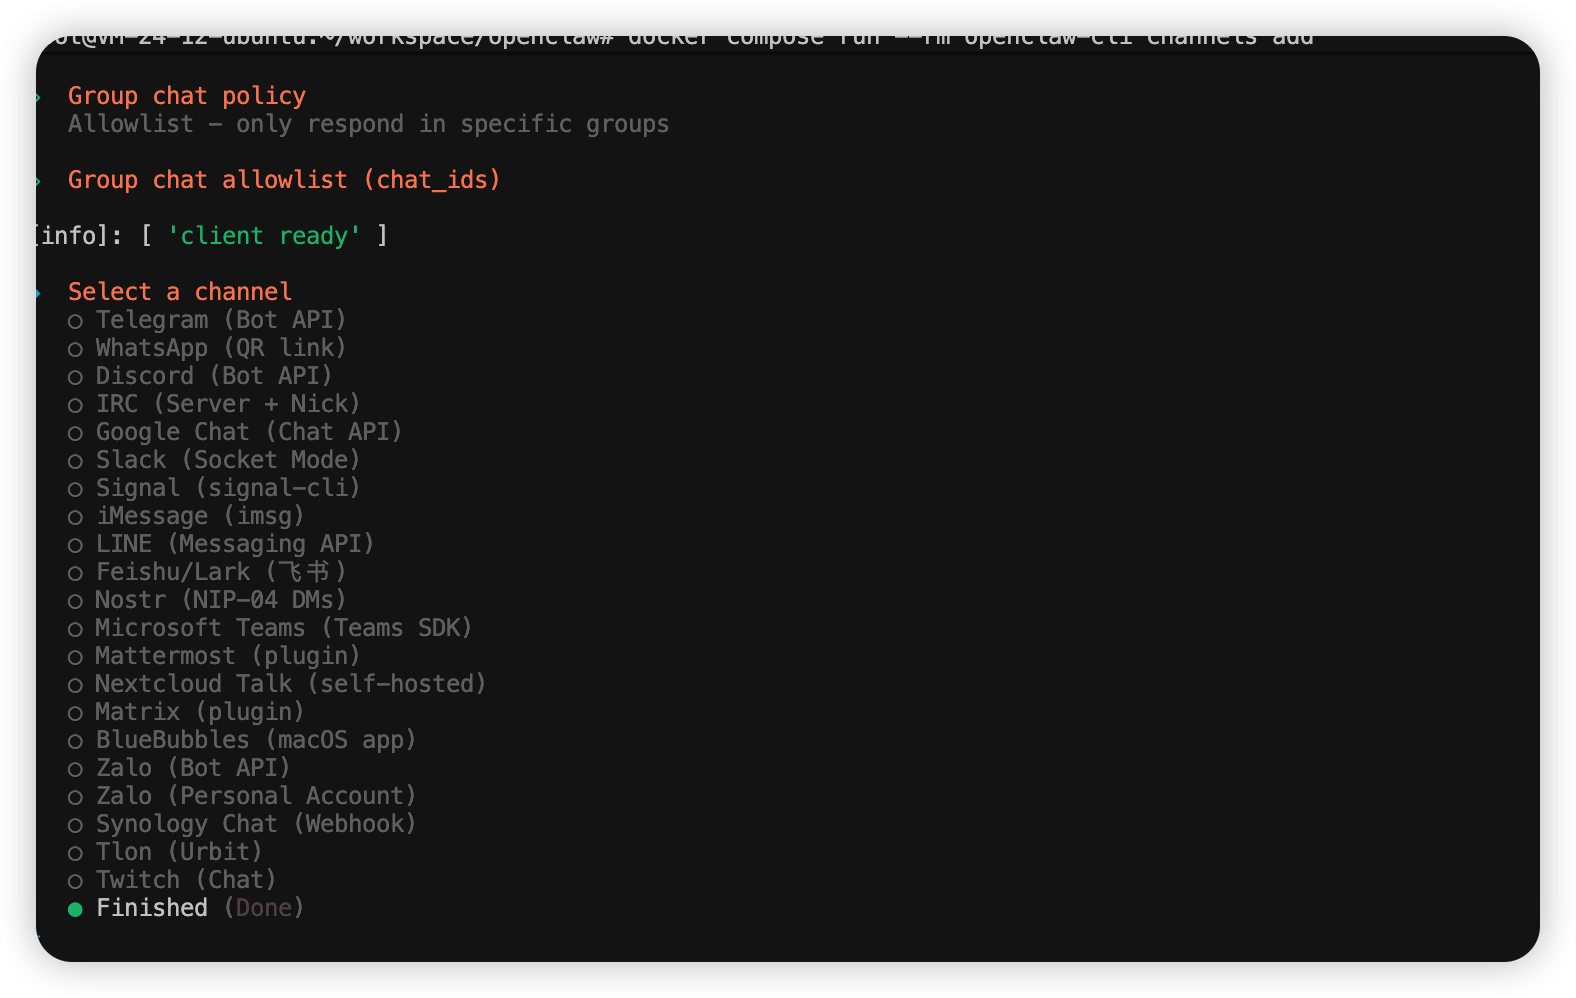
Task: Select Mattermost (plugin) channel
Action: 227,656
